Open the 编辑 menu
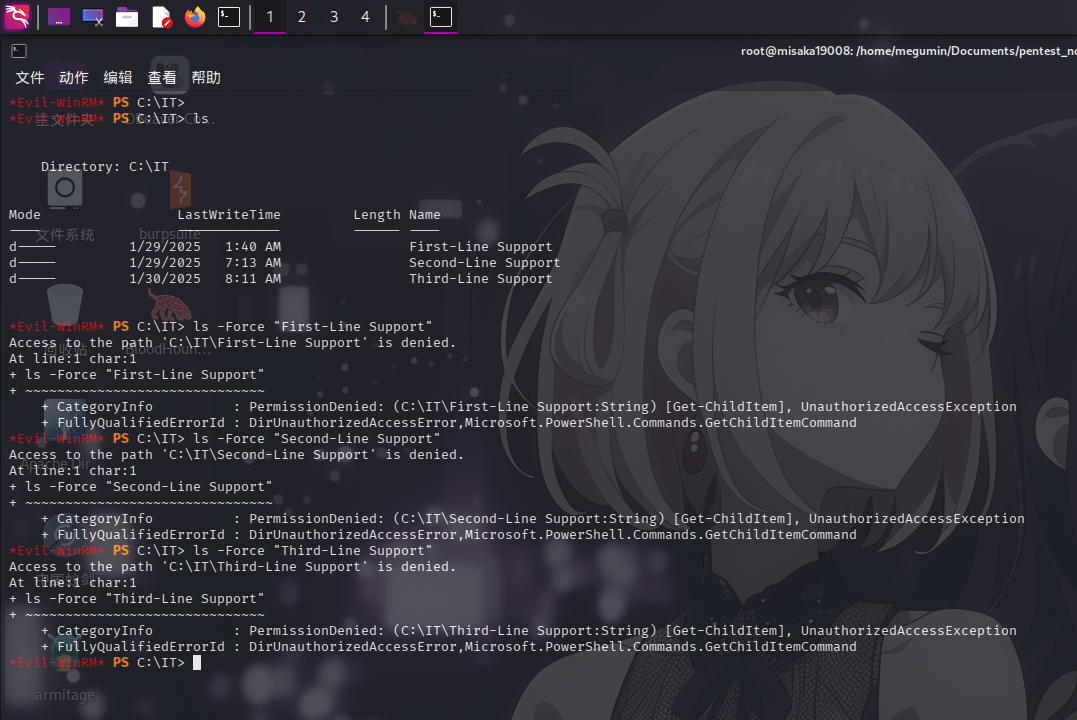1077x720 pixels. click(117, 78)
